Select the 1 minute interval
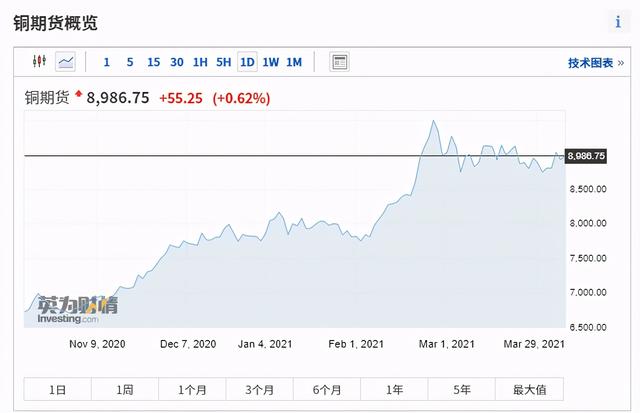The image size is (640, 413). point(107,62)
